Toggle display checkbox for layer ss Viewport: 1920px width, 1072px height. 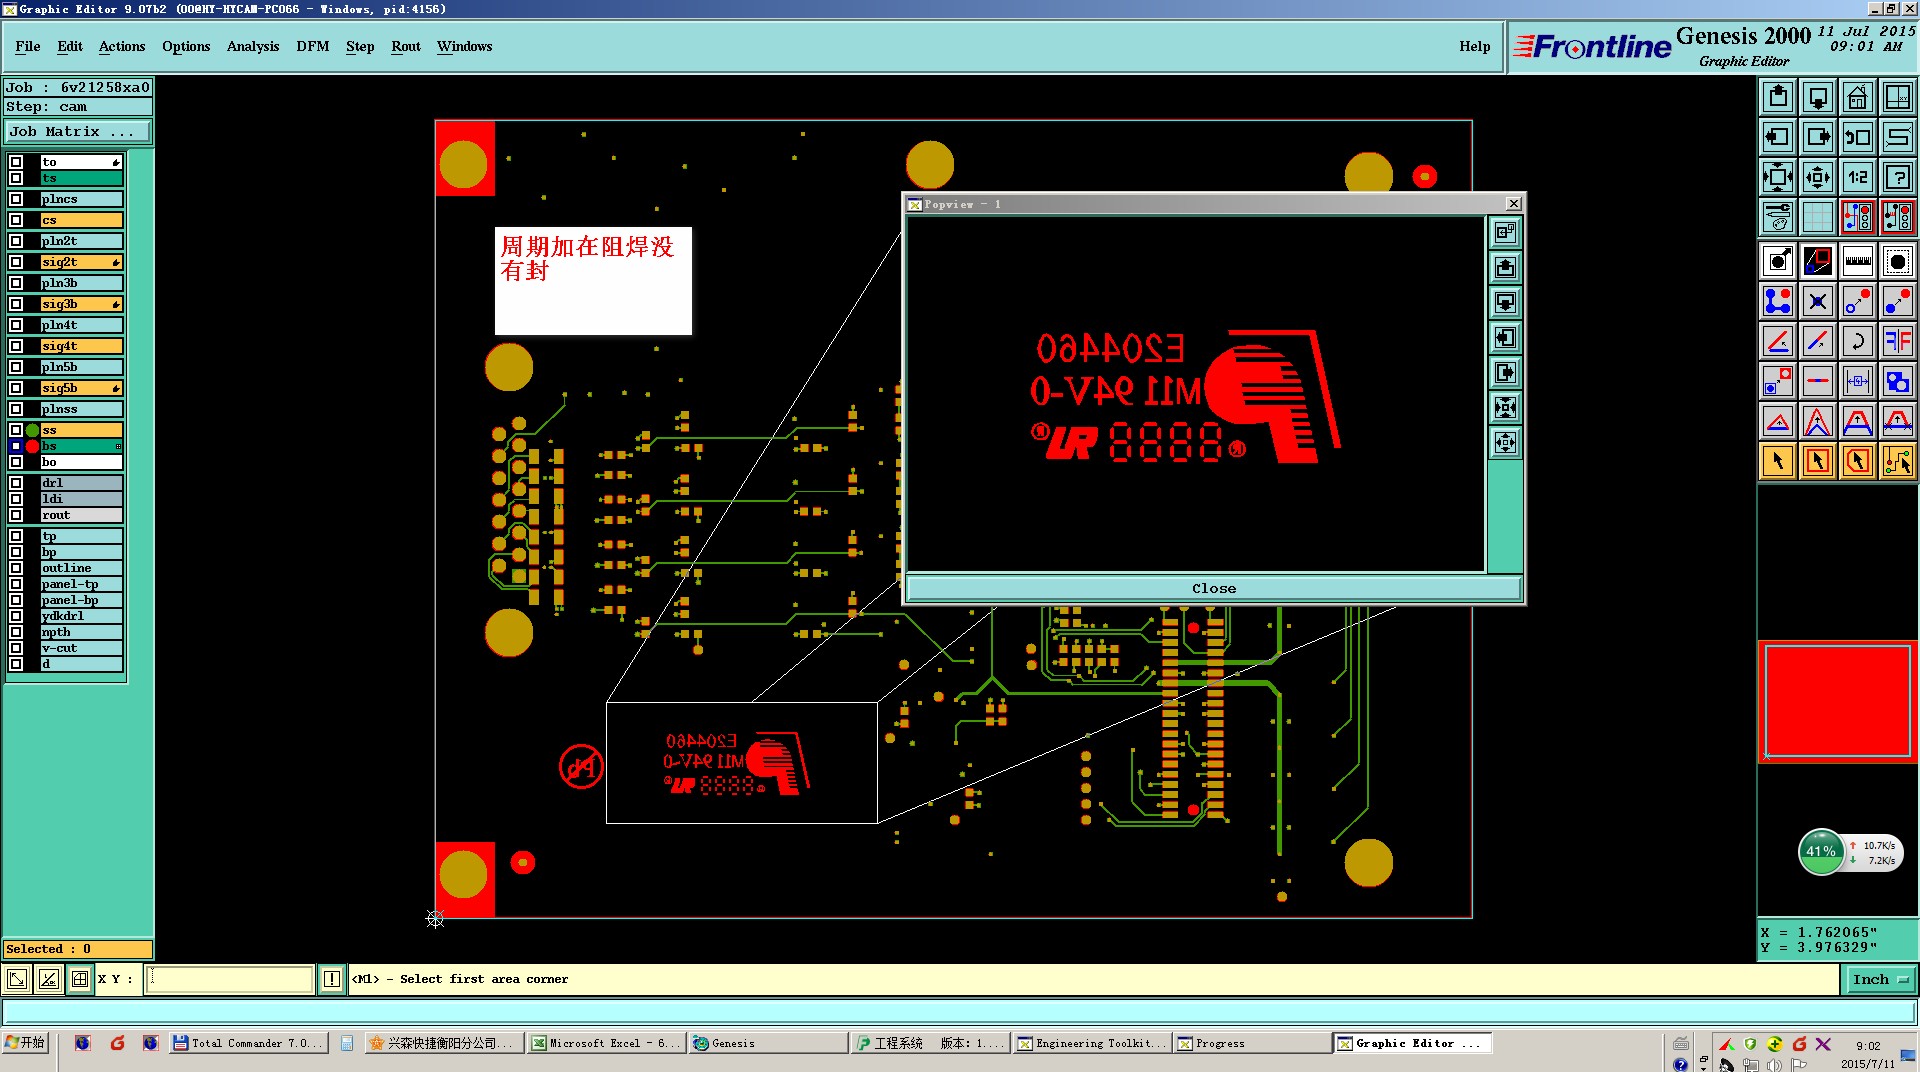16,430
